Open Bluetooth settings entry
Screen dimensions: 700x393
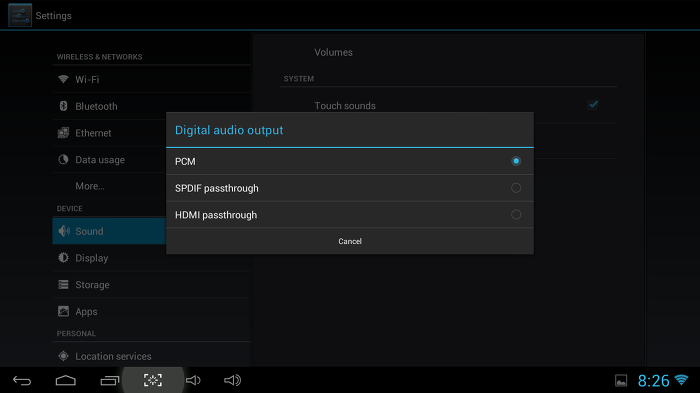point(151,106)
